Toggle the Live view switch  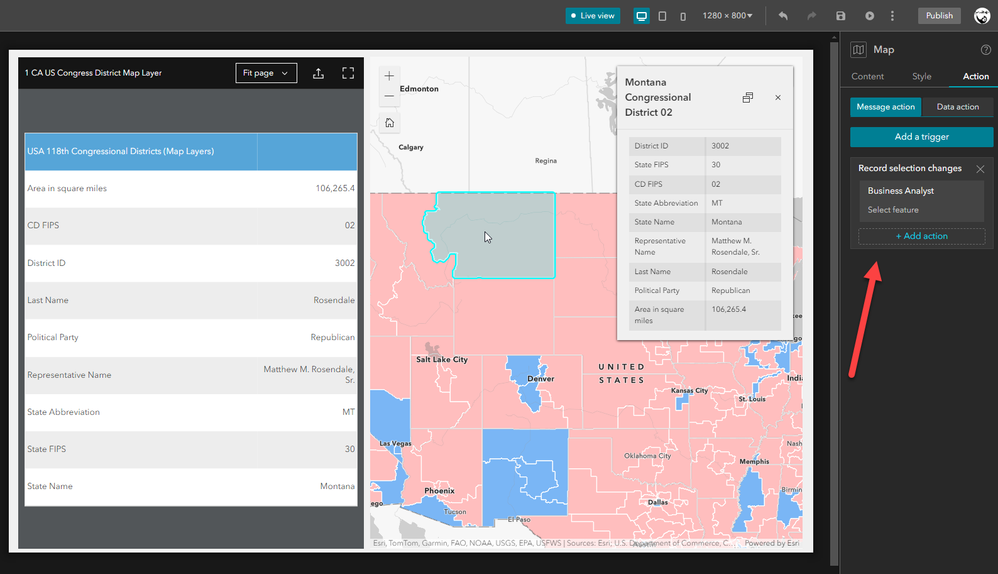[592, 16]
